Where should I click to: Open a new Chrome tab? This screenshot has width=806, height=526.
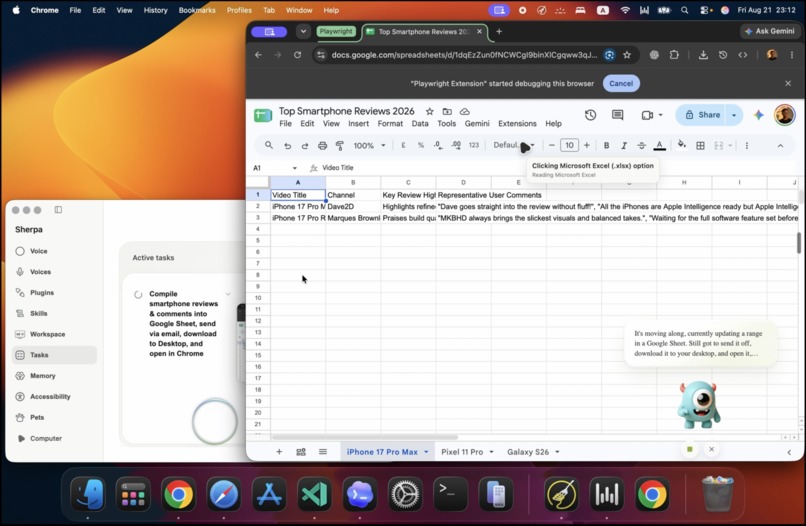coord(499,31)
